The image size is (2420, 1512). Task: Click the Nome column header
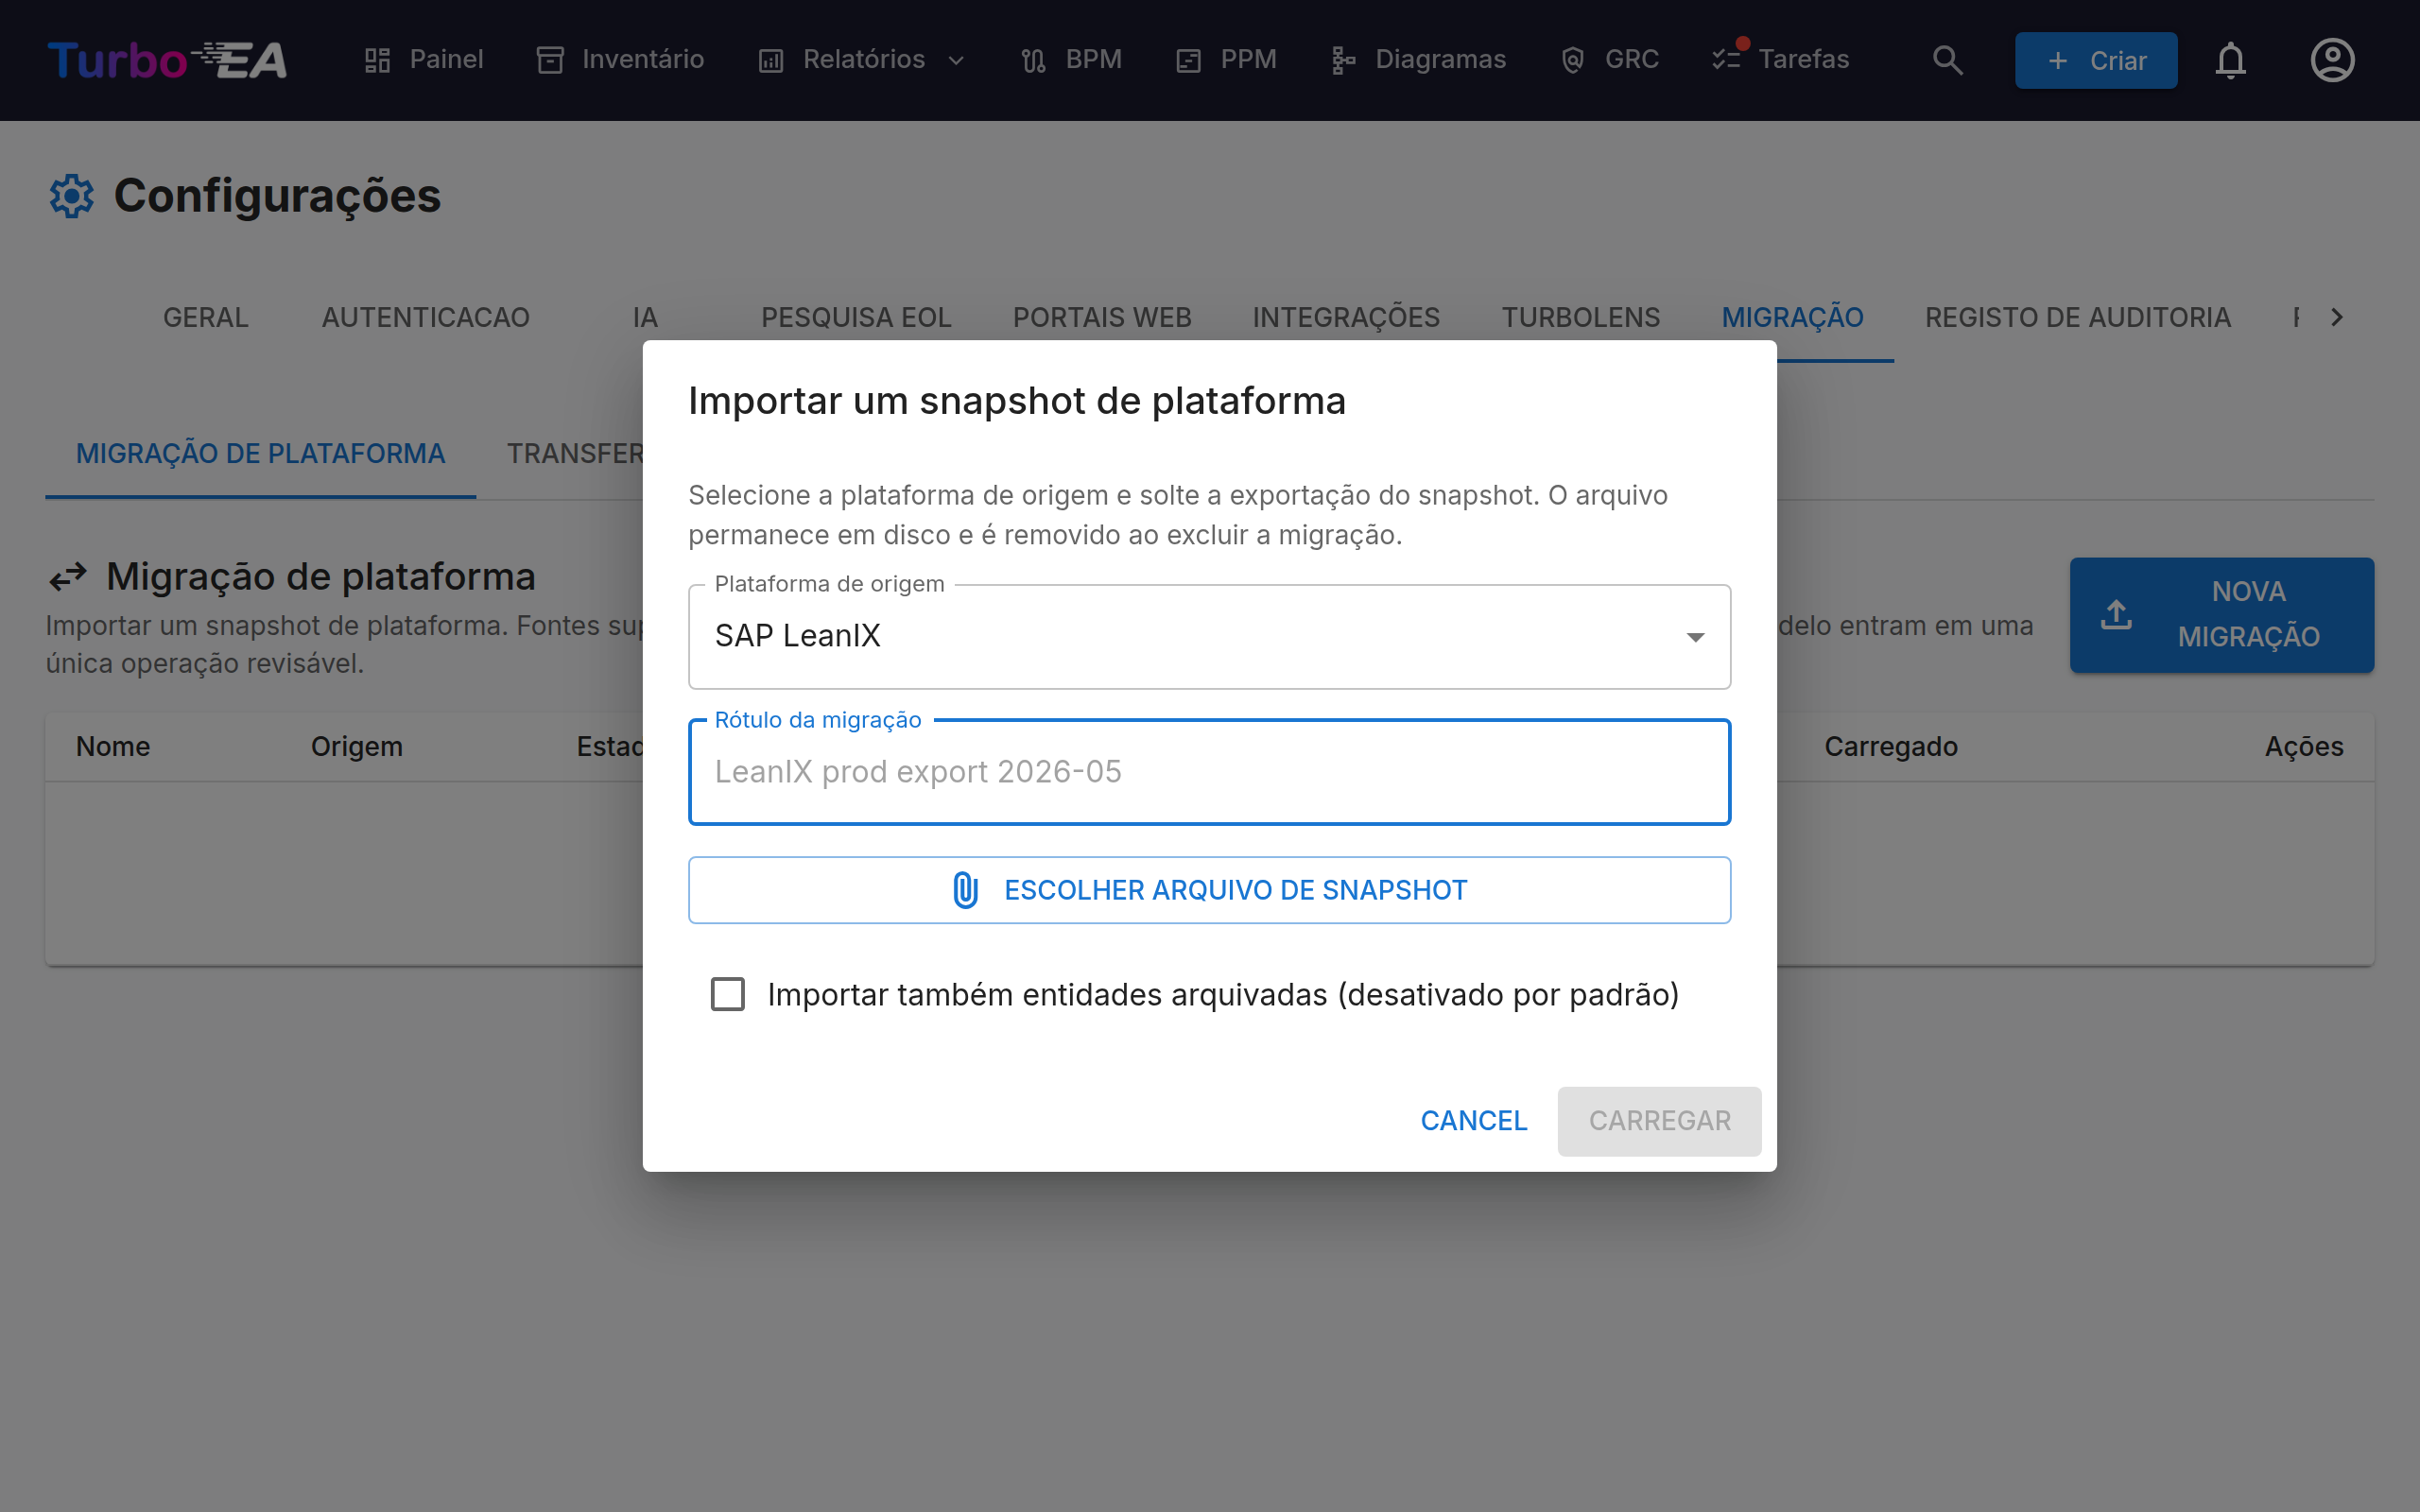point(113,747)
